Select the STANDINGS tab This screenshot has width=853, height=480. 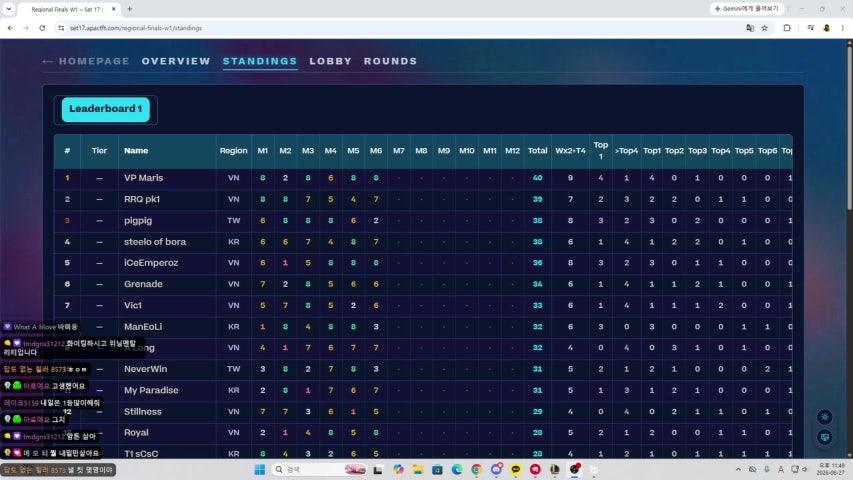click(x=260, y=61)
